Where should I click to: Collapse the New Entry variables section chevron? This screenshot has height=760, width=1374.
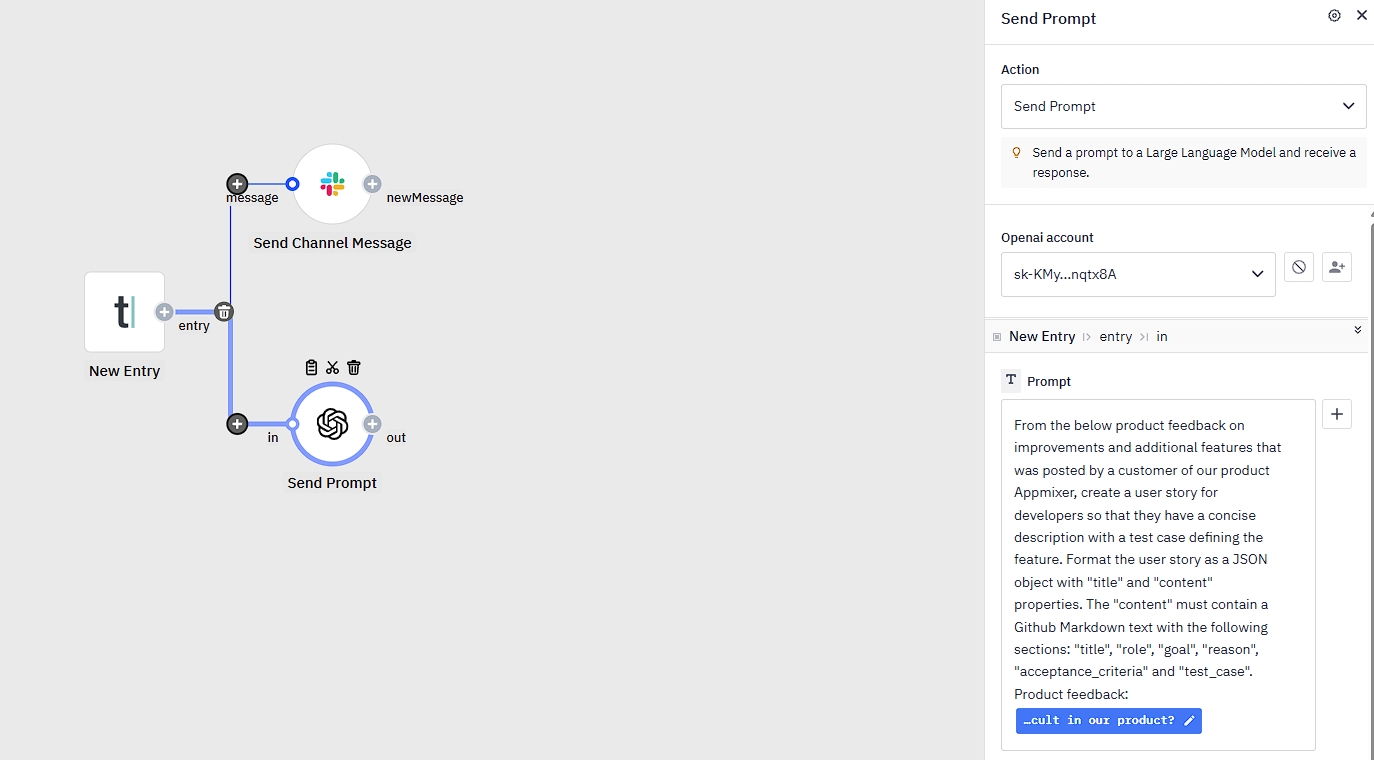point(1357,330)
